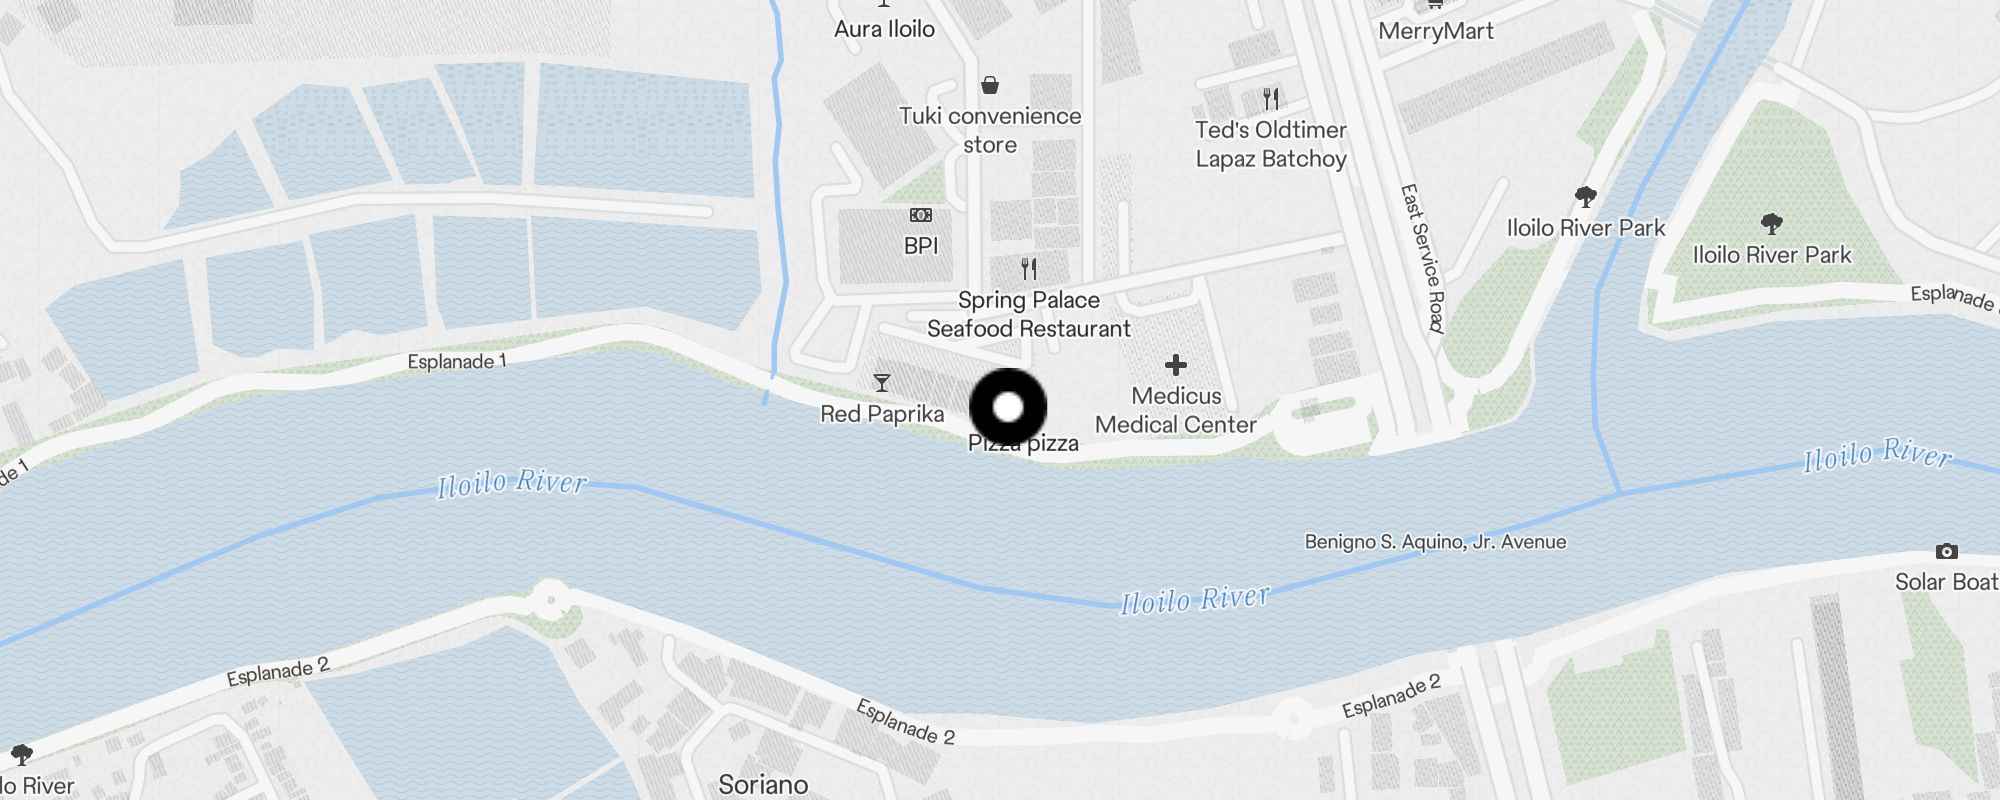The image size is (2000, 800).
Task: Select the Solar Boat camera icon
Action: pos(1946,551)
